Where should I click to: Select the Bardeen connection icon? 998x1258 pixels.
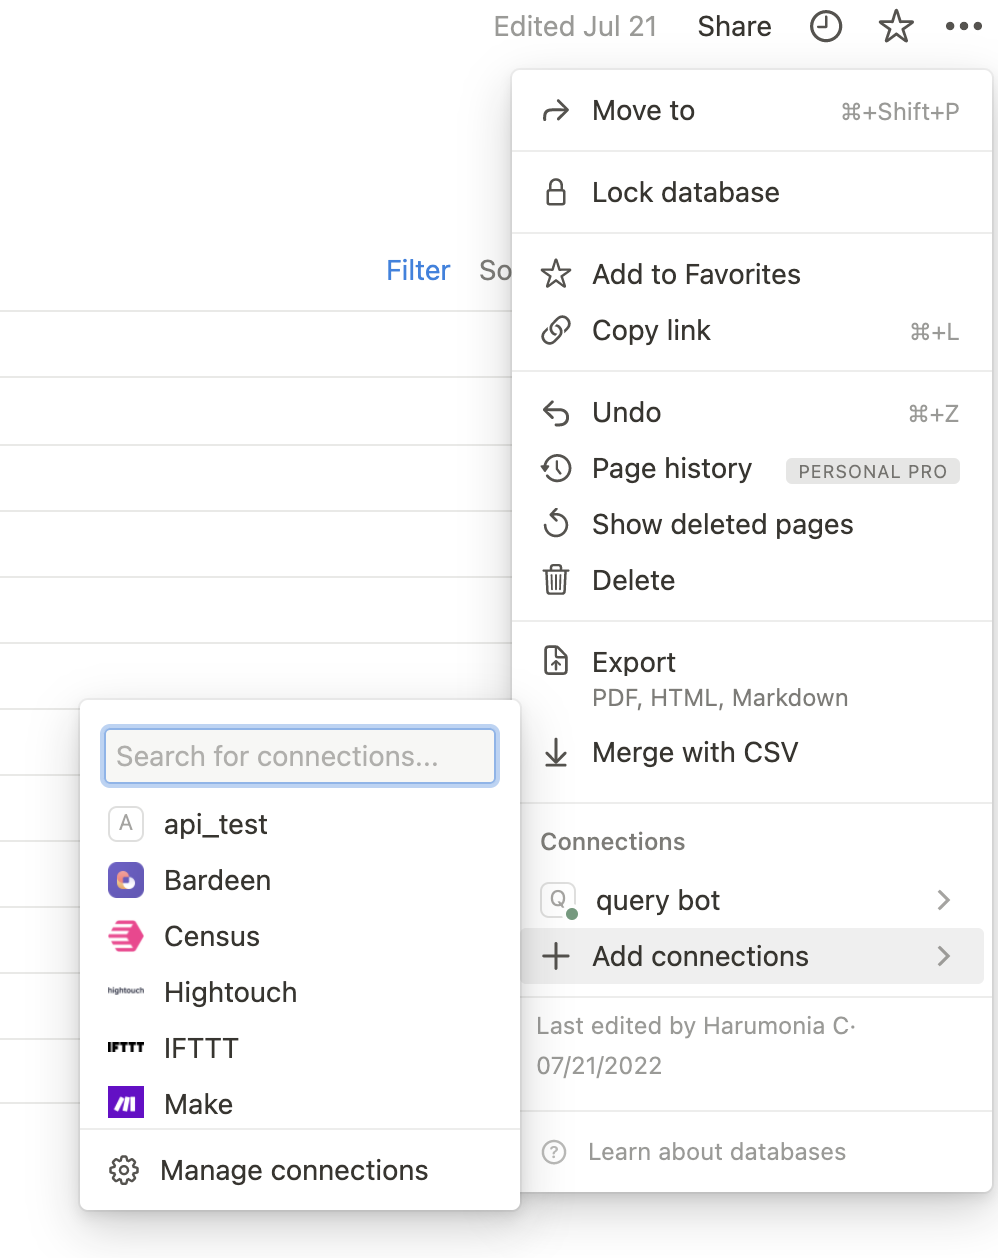[126, 880]
